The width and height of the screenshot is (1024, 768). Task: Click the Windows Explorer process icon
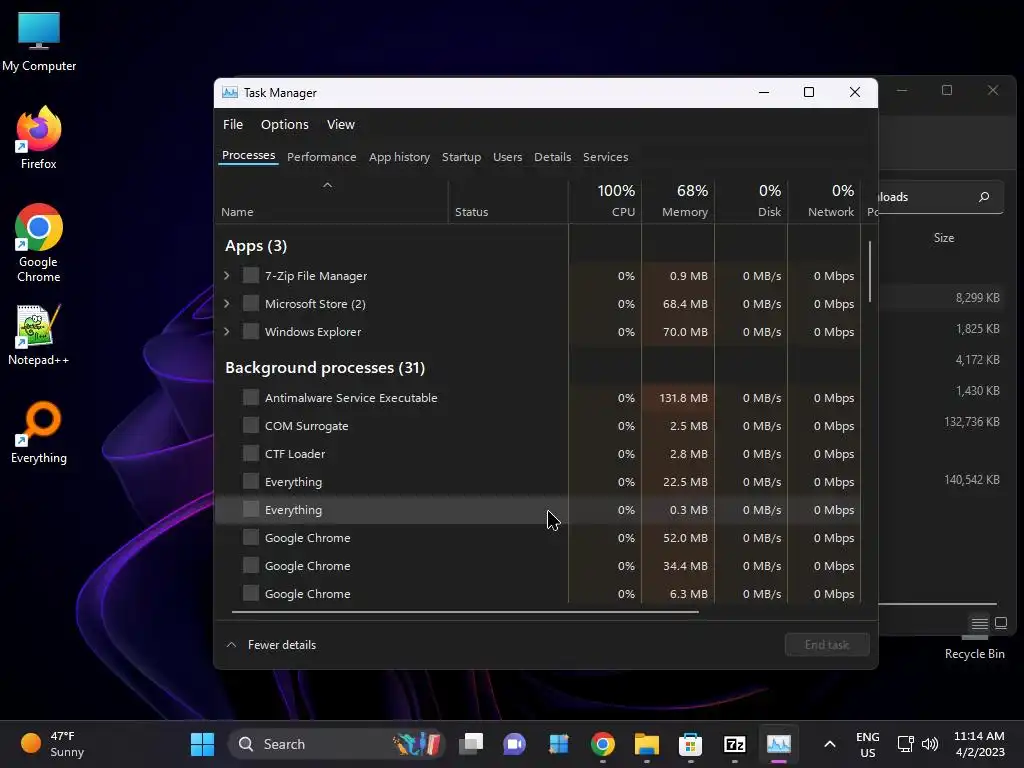[x=251, y=332]
